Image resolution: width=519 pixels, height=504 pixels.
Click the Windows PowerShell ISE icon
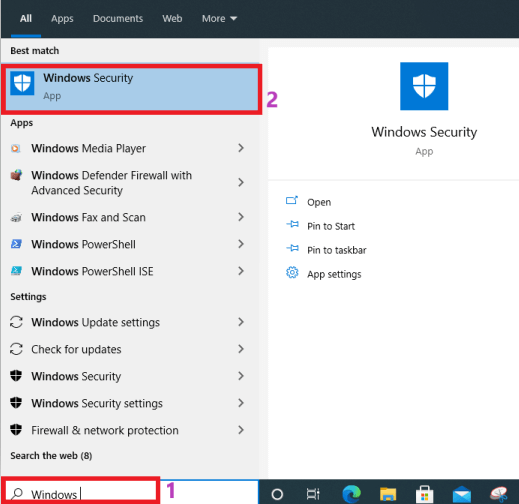point(16,271)
